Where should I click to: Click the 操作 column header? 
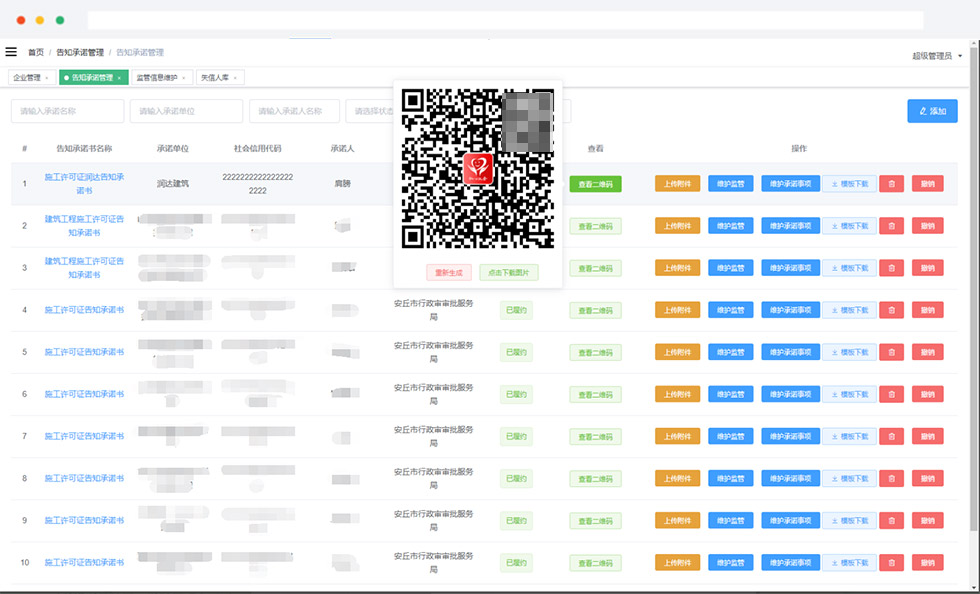click(x=799, y=149)
